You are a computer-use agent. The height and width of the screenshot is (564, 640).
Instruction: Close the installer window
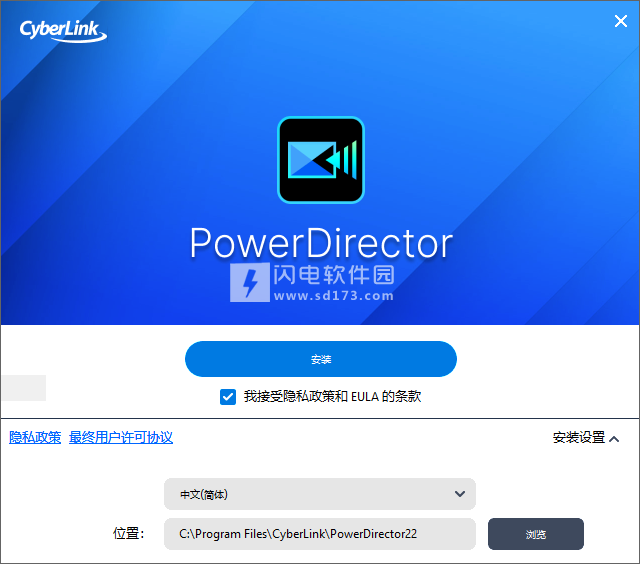tap(620, 21)
